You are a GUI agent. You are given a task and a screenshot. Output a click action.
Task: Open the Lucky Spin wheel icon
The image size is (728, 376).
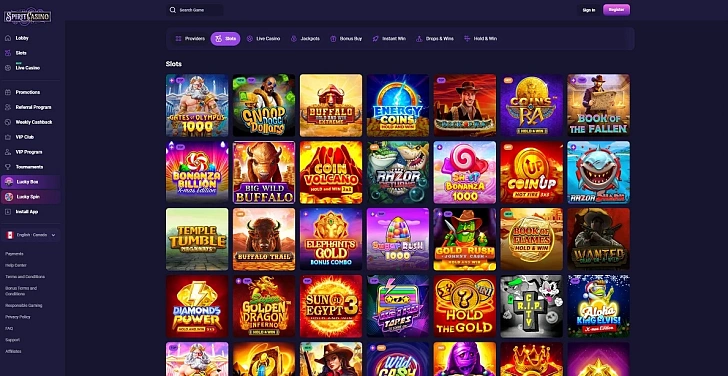(8, 197)
